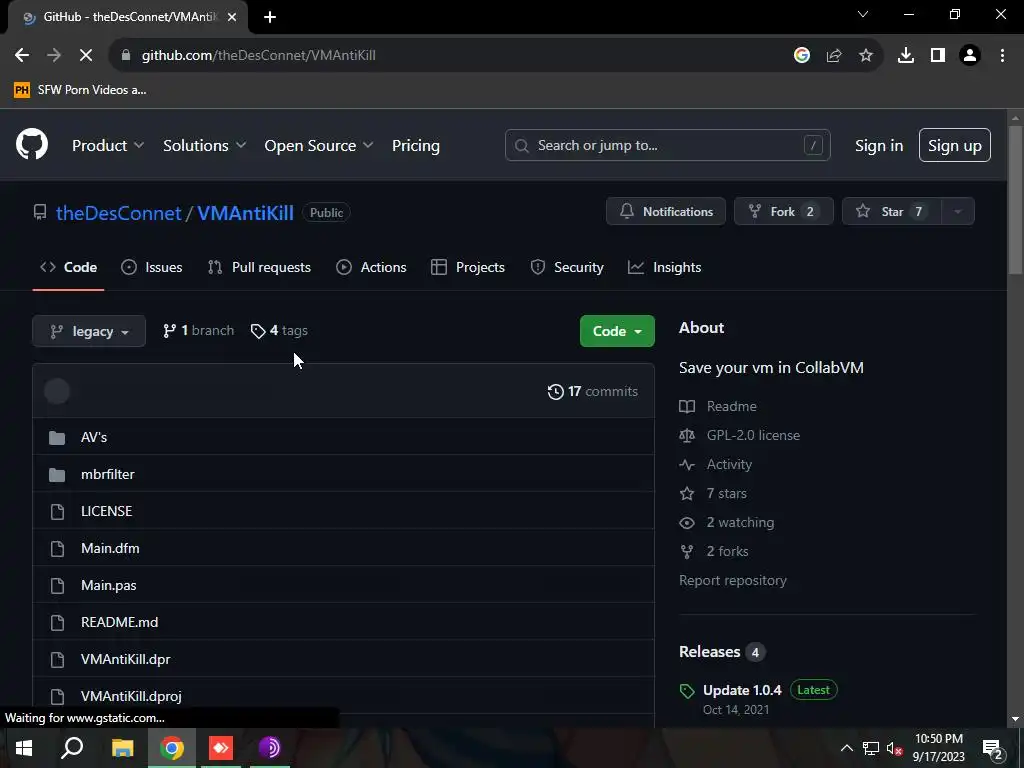Open the VMAntiKill.dproj file
The image size is (1024, 768).
[131, 696]
